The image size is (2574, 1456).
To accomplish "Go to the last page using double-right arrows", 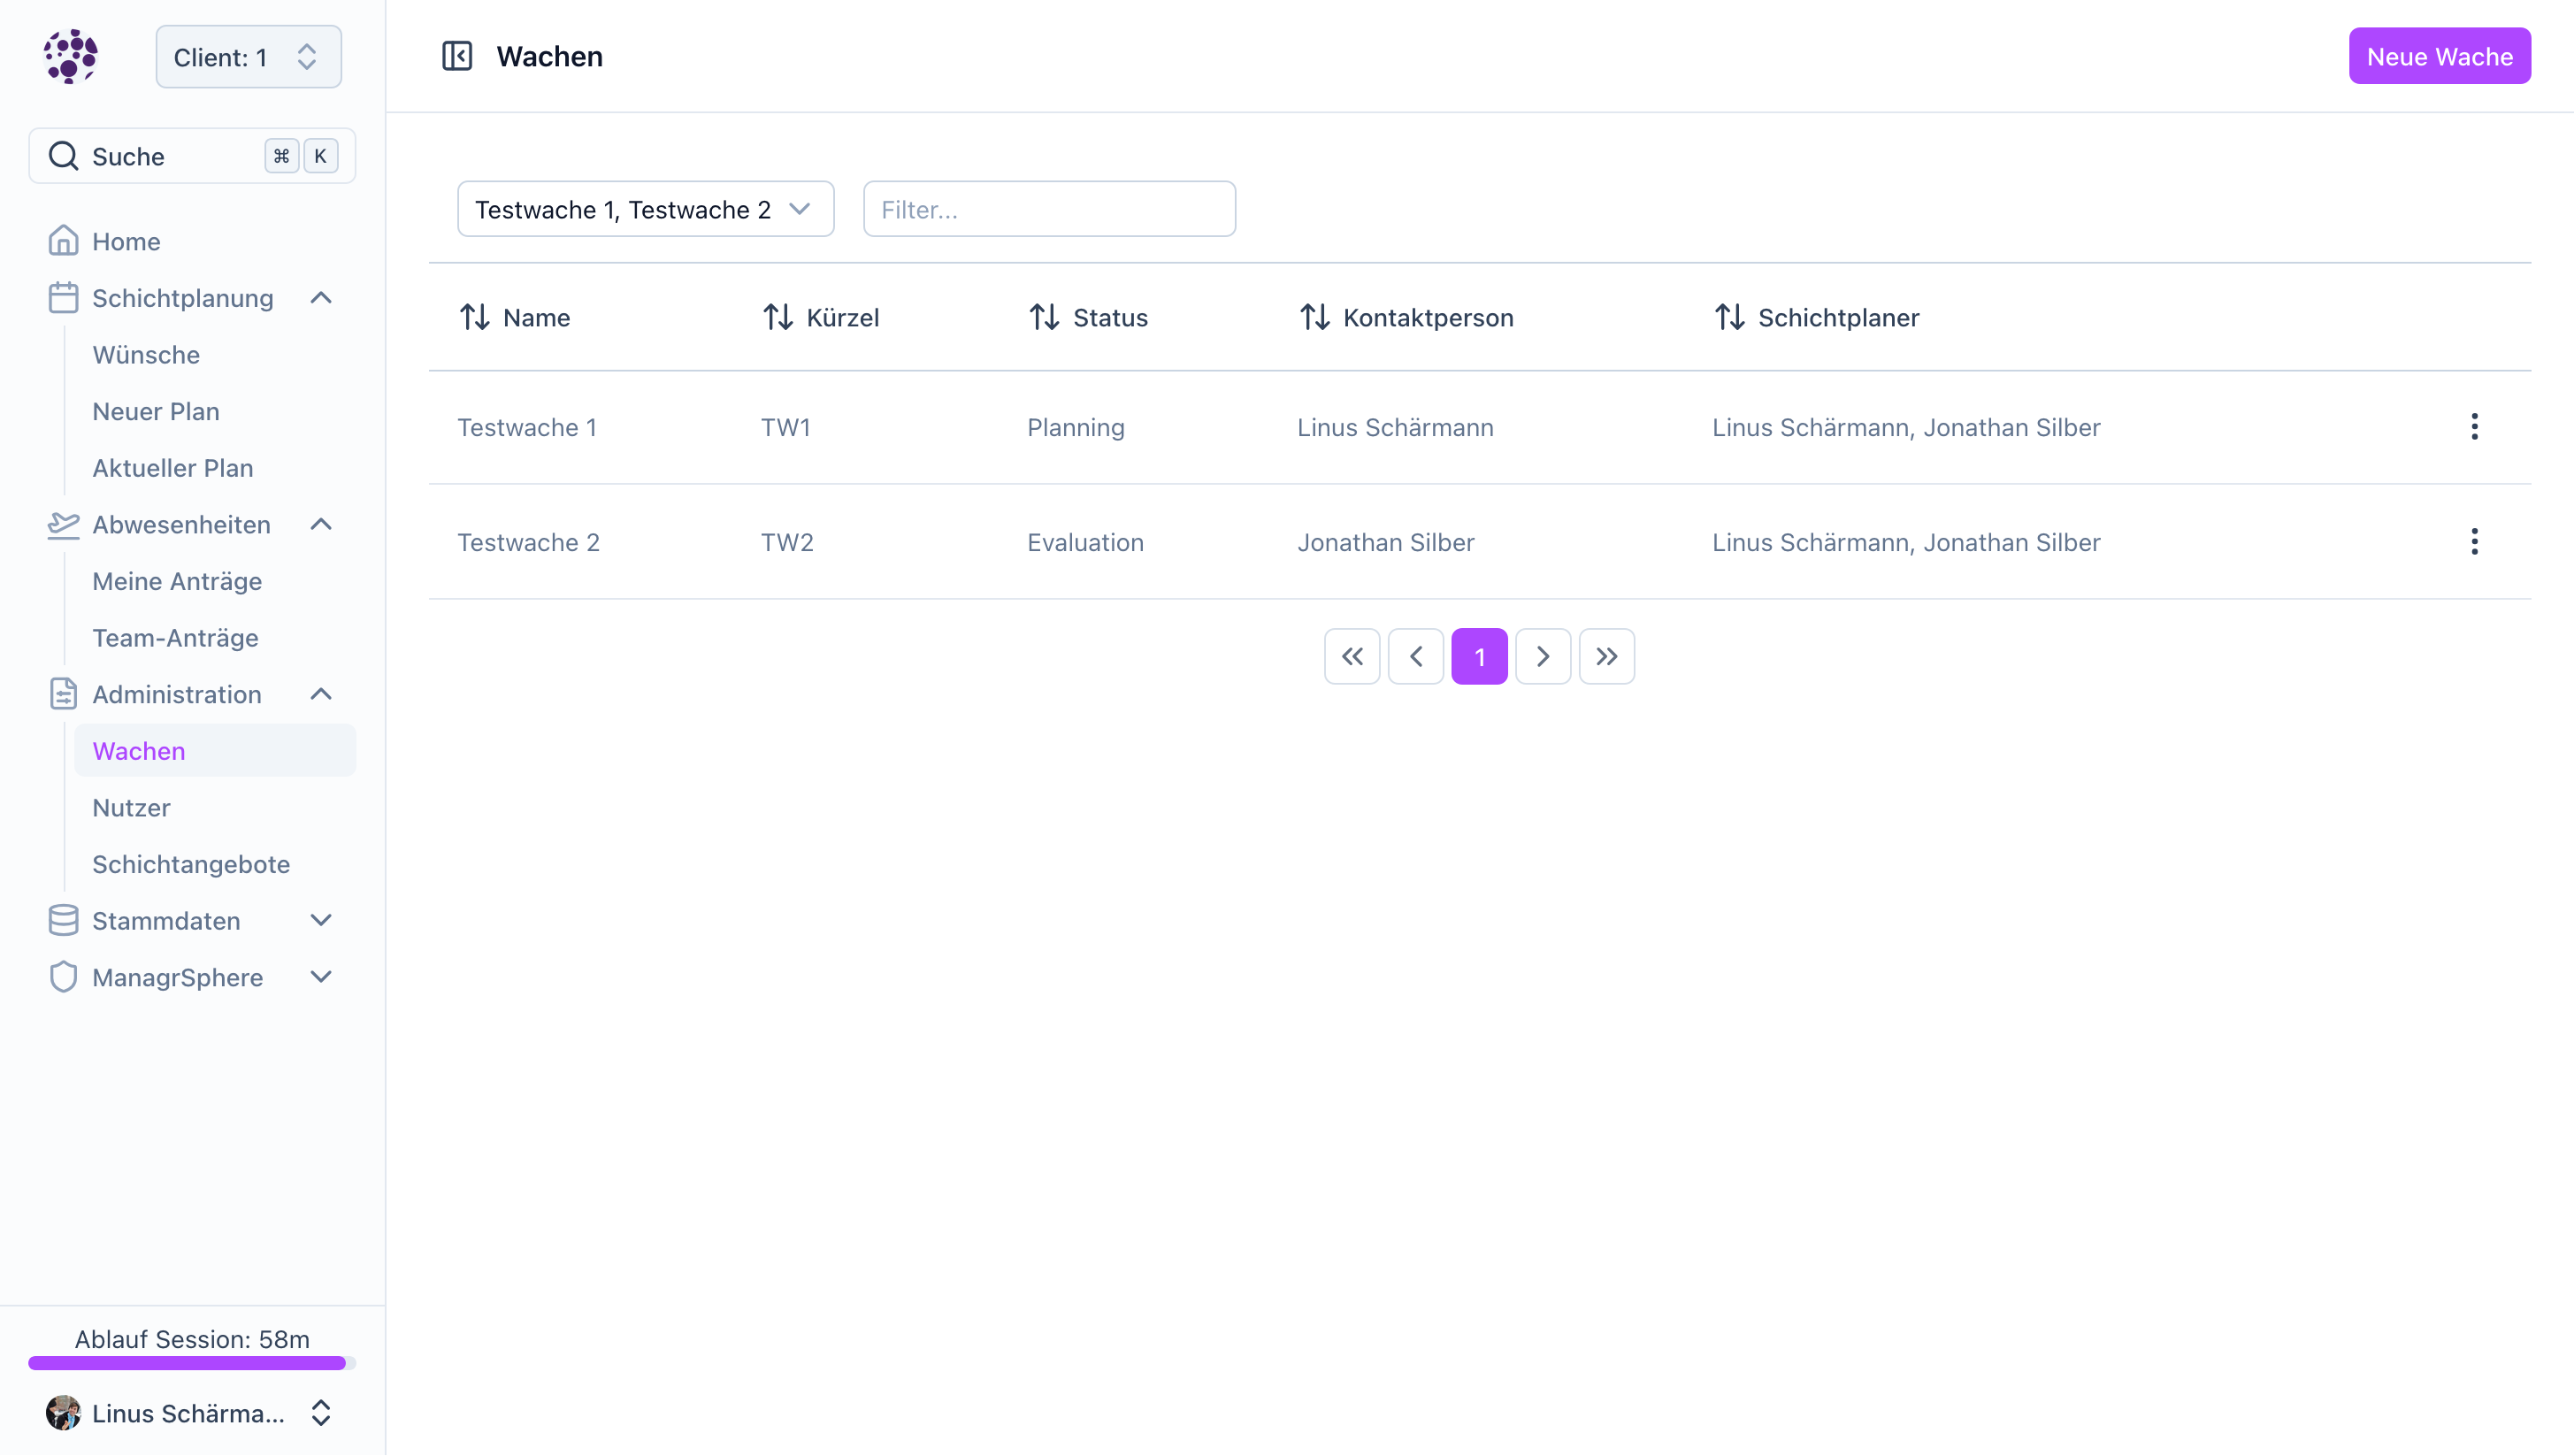I will [x=1606, y=657].
